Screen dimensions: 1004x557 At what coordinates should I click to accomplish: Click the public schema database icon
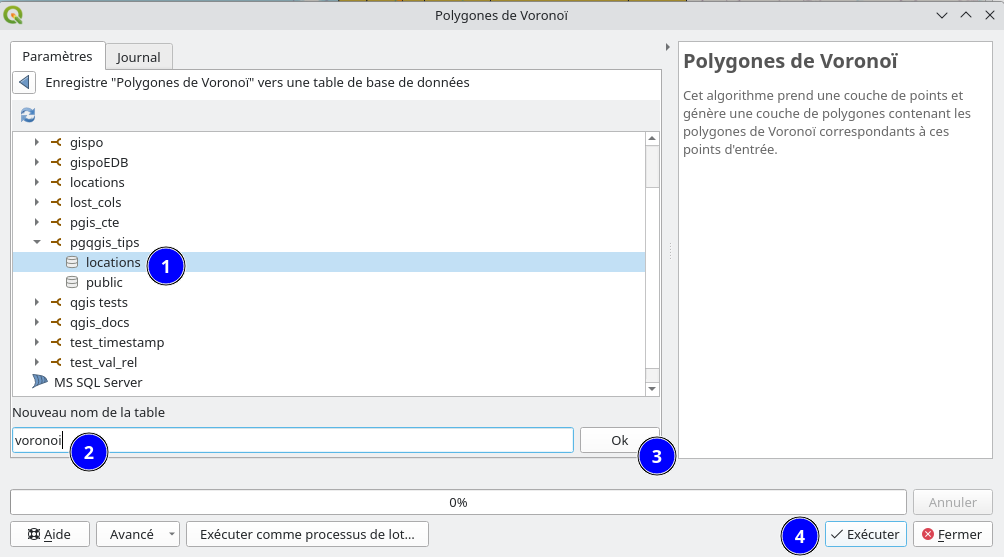tap(72, 282)
